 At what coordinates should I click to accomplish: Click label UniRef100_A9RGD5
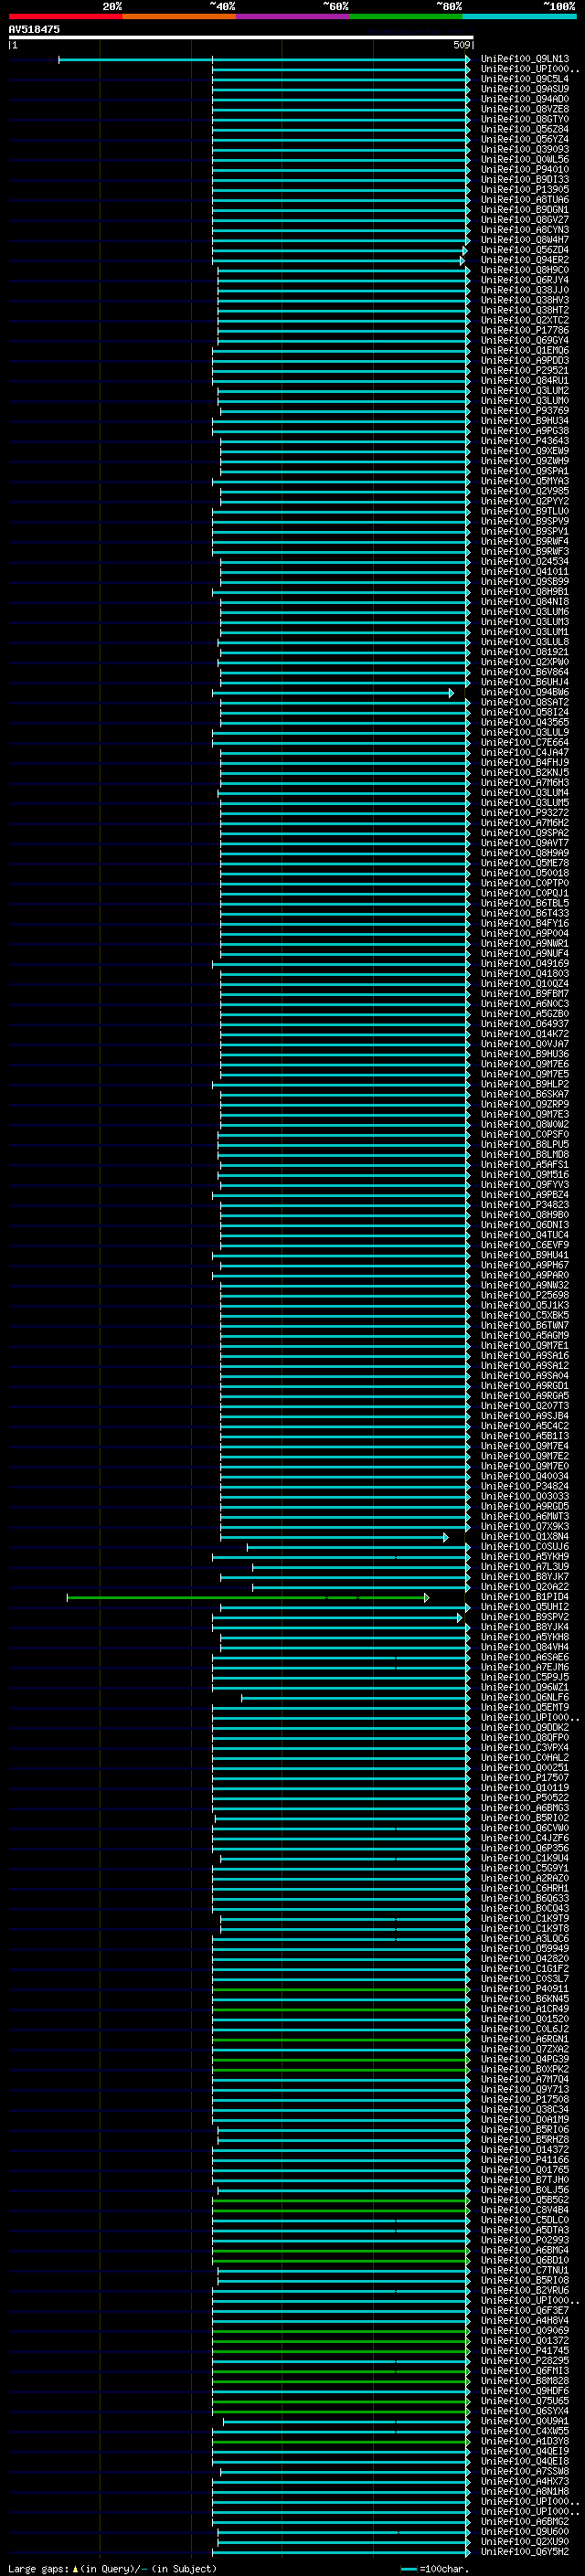(525, 1506)
